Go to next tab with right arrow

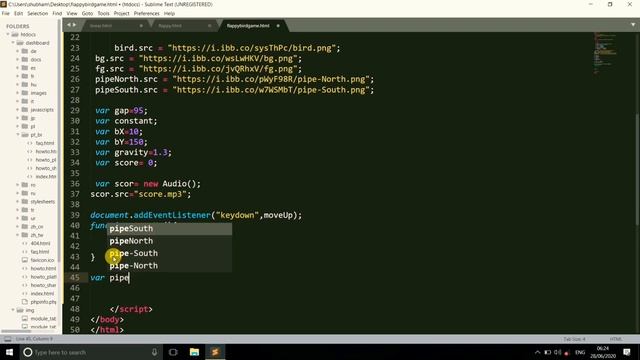[74, 25]
